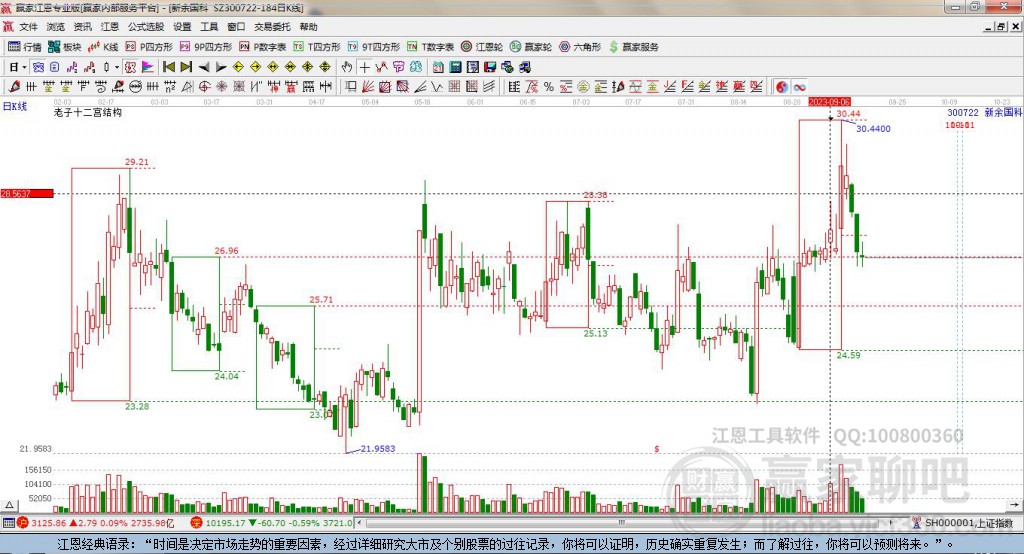
Task: Click the 日K线 label
Action: 15,106
